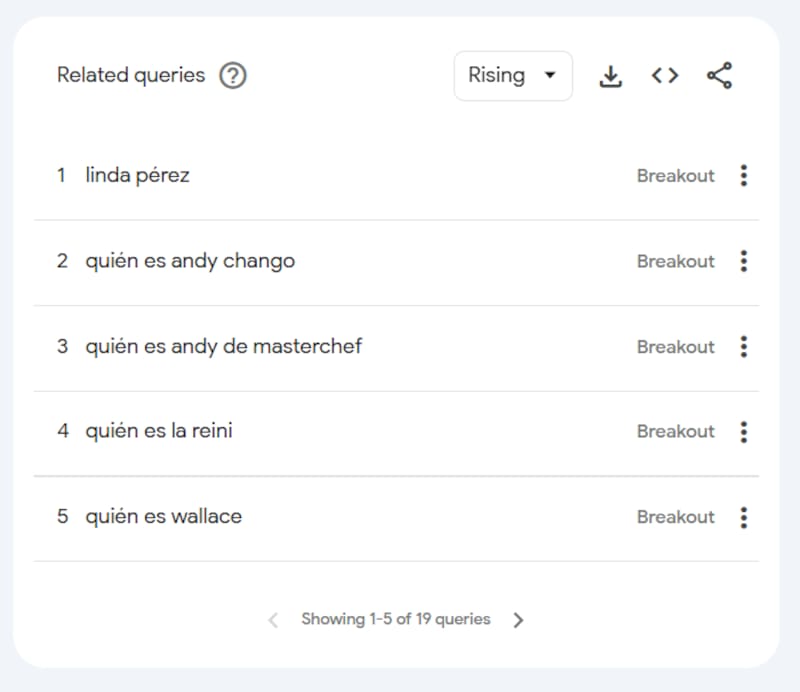Open three-dot menu for andy de masterchef

(x=743, y=347)
